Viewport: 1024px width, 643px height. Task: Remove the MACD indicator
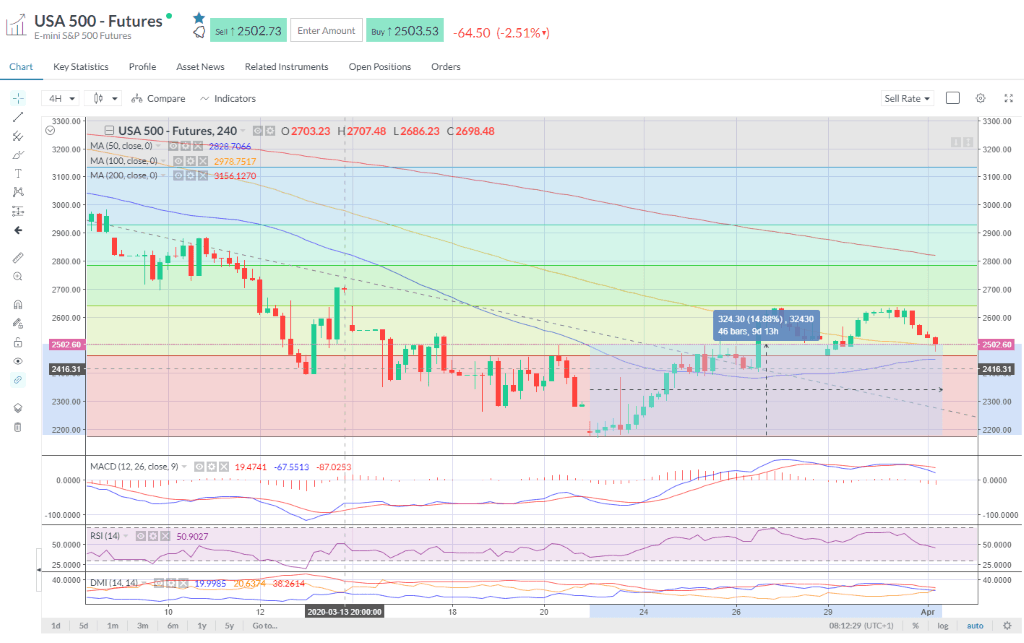(x=224, y=467)
